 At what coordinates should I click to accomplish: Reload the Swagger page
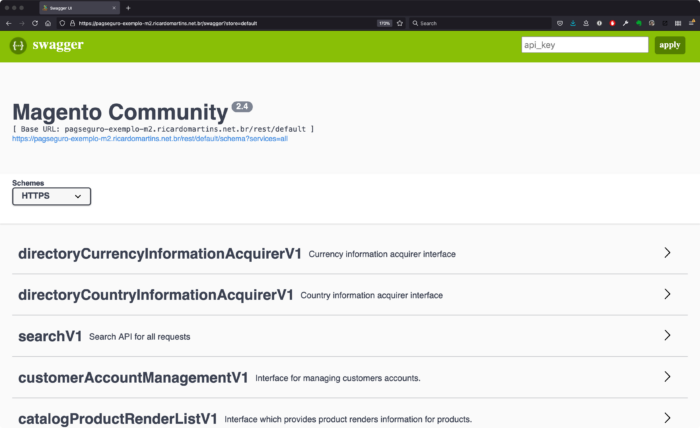click(35, 23)
